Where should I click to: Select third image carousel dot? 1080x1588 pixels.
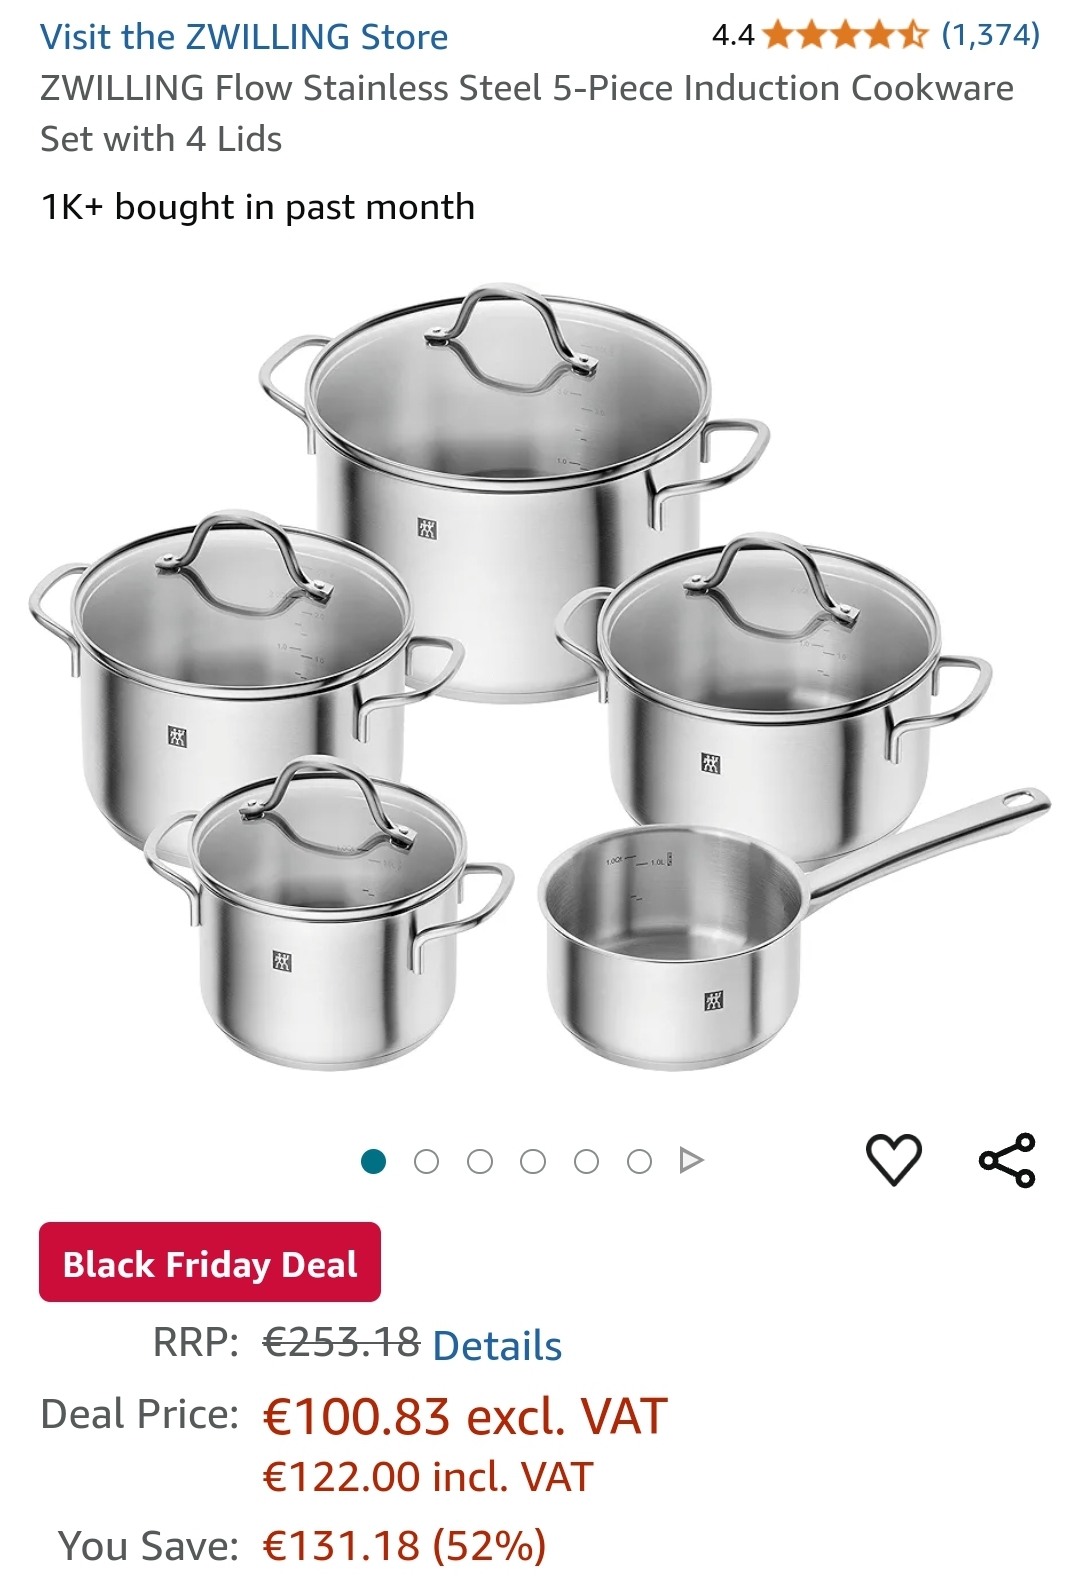coord(480,1161)
